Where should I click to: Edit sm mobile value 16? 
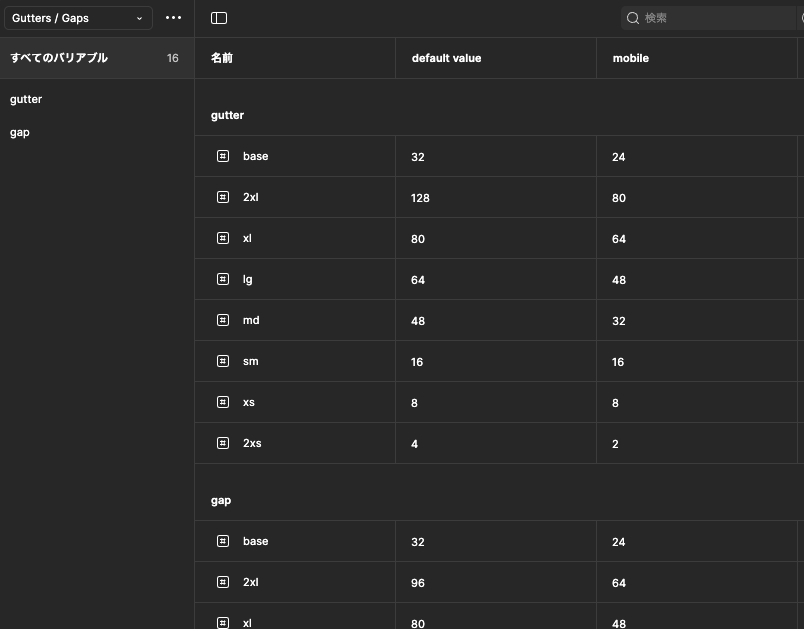click(x=618, y=362)
